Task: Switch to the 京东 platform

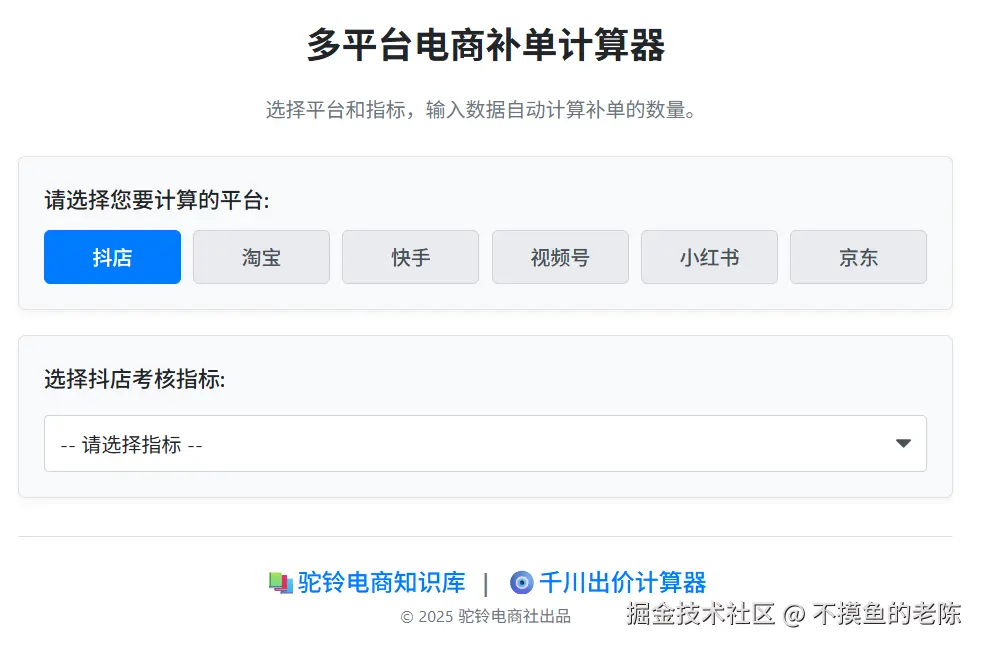Action: 858,257
